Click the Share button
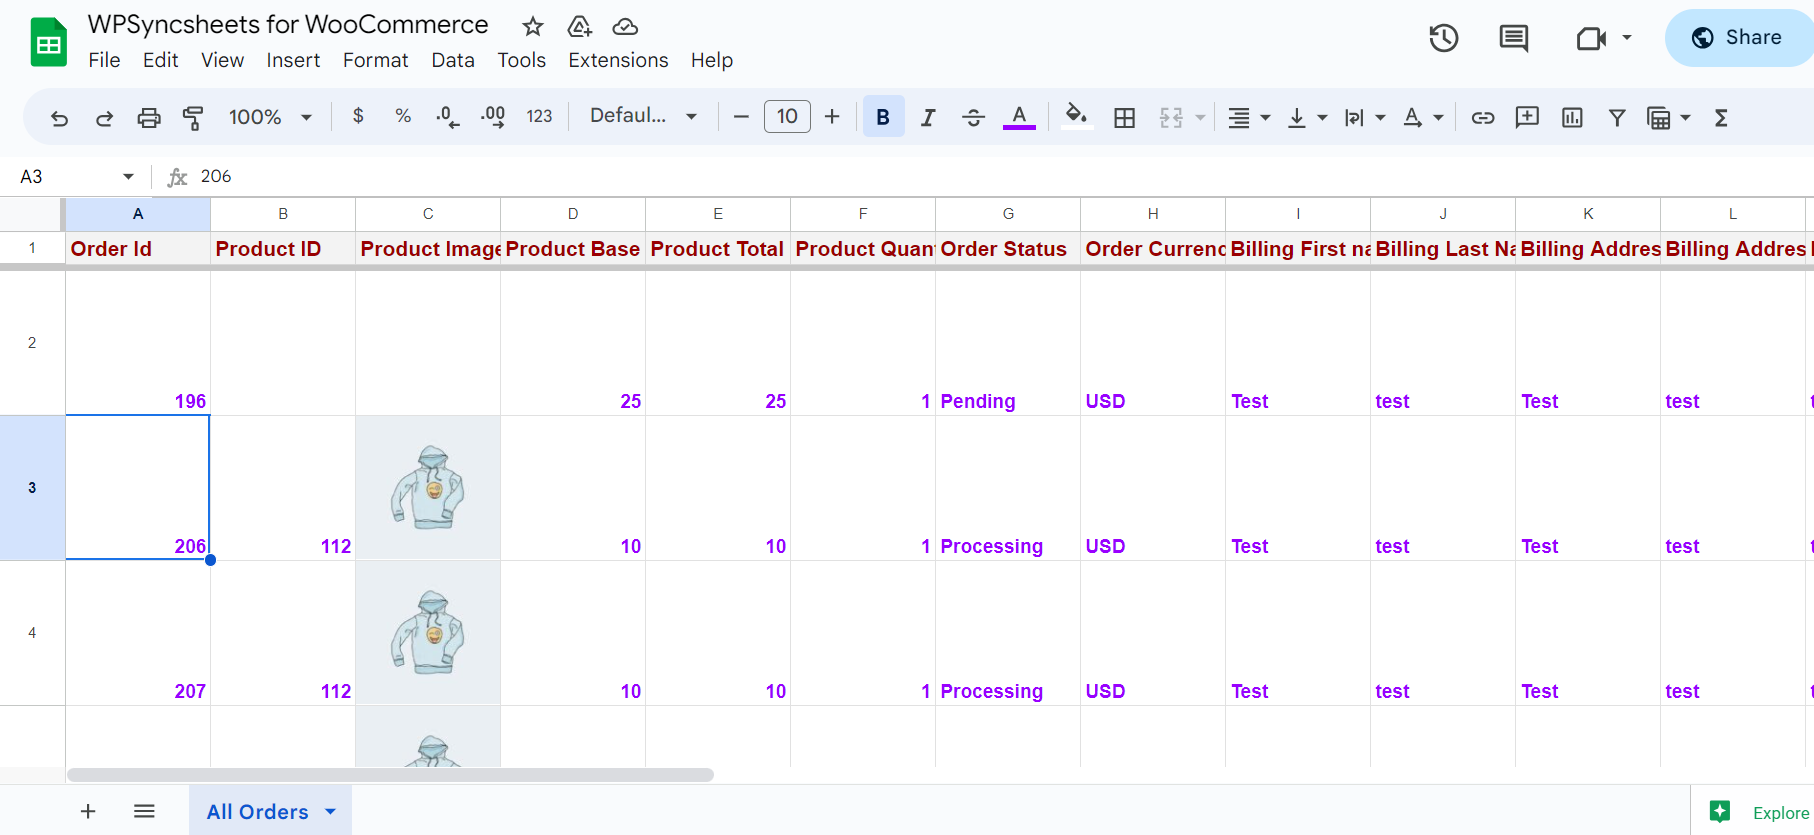The height and width of the screenshot is (835, 1814). point(1738,38)
